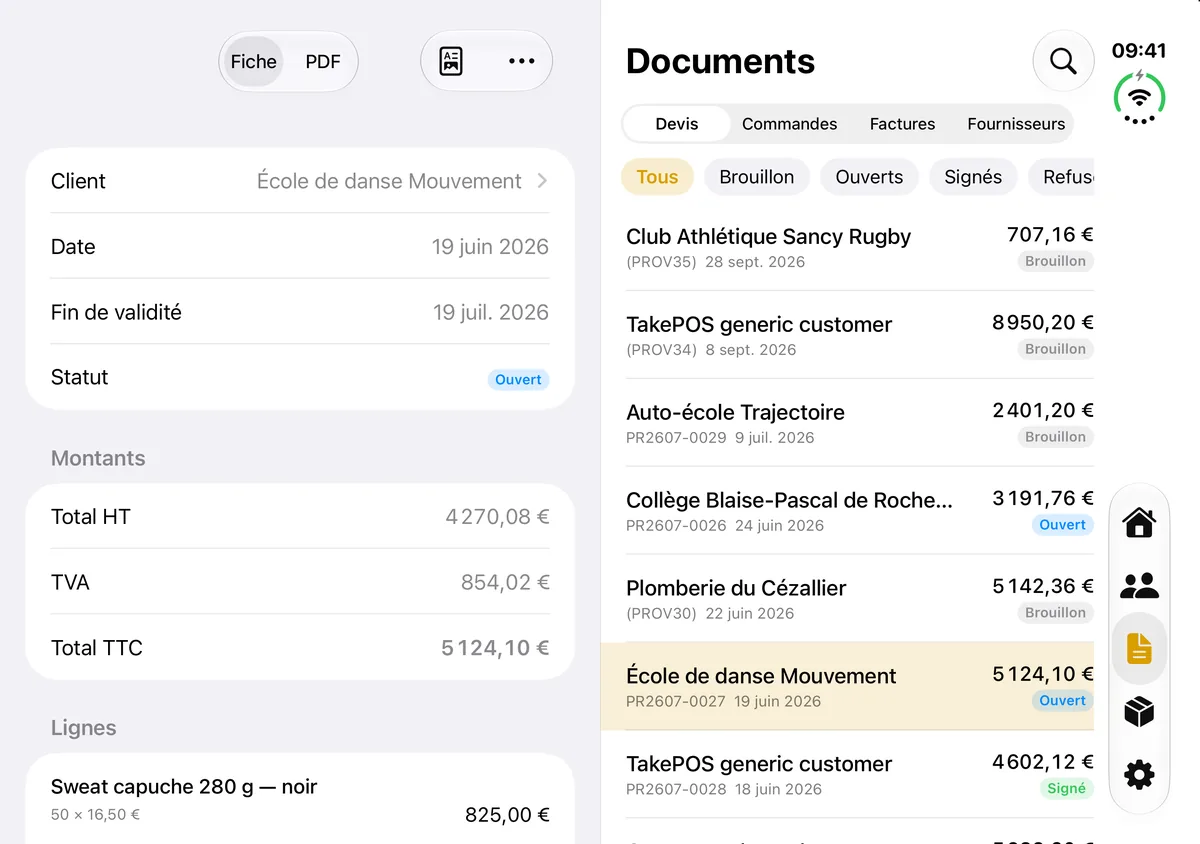Viewport: 1200px width, 844px height.
Task: Open the contact card image icon
Action: tap(452, 61)
